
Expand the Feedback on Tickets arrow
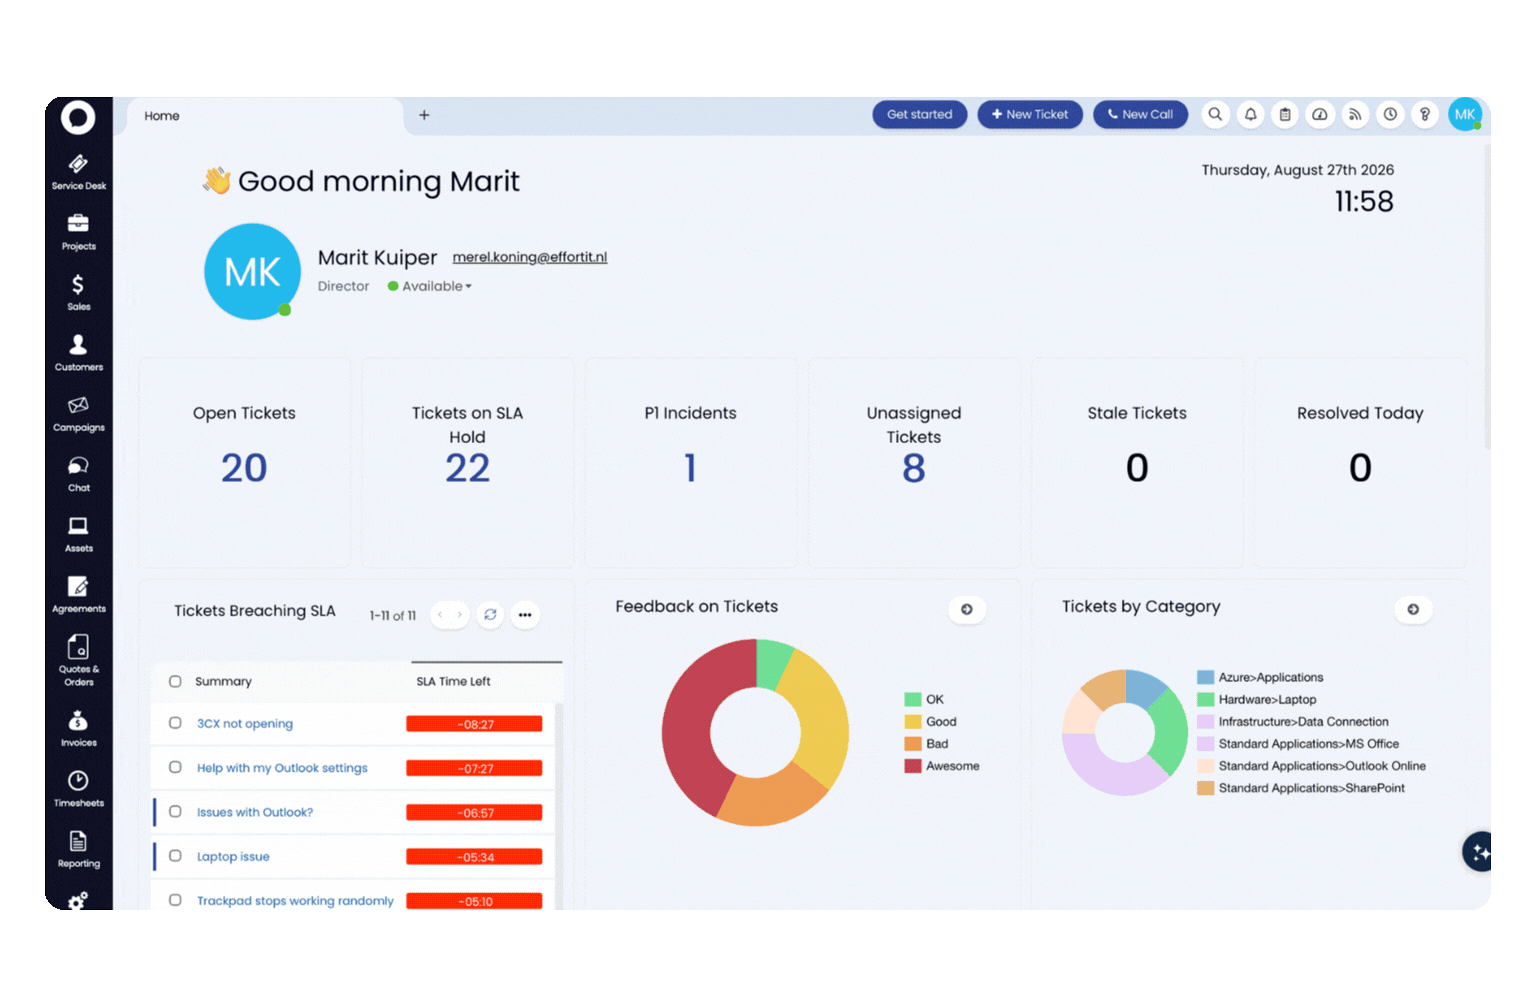[x=967, y=609]
